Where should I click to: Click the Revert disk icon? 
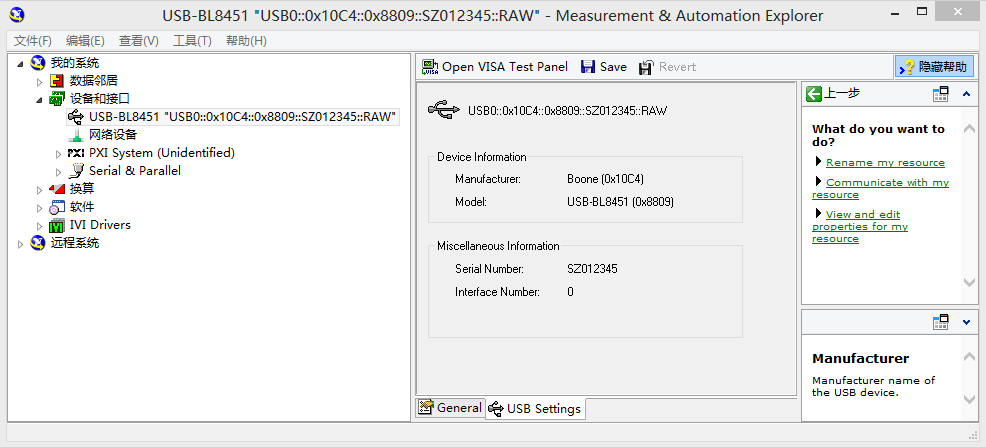646,67
